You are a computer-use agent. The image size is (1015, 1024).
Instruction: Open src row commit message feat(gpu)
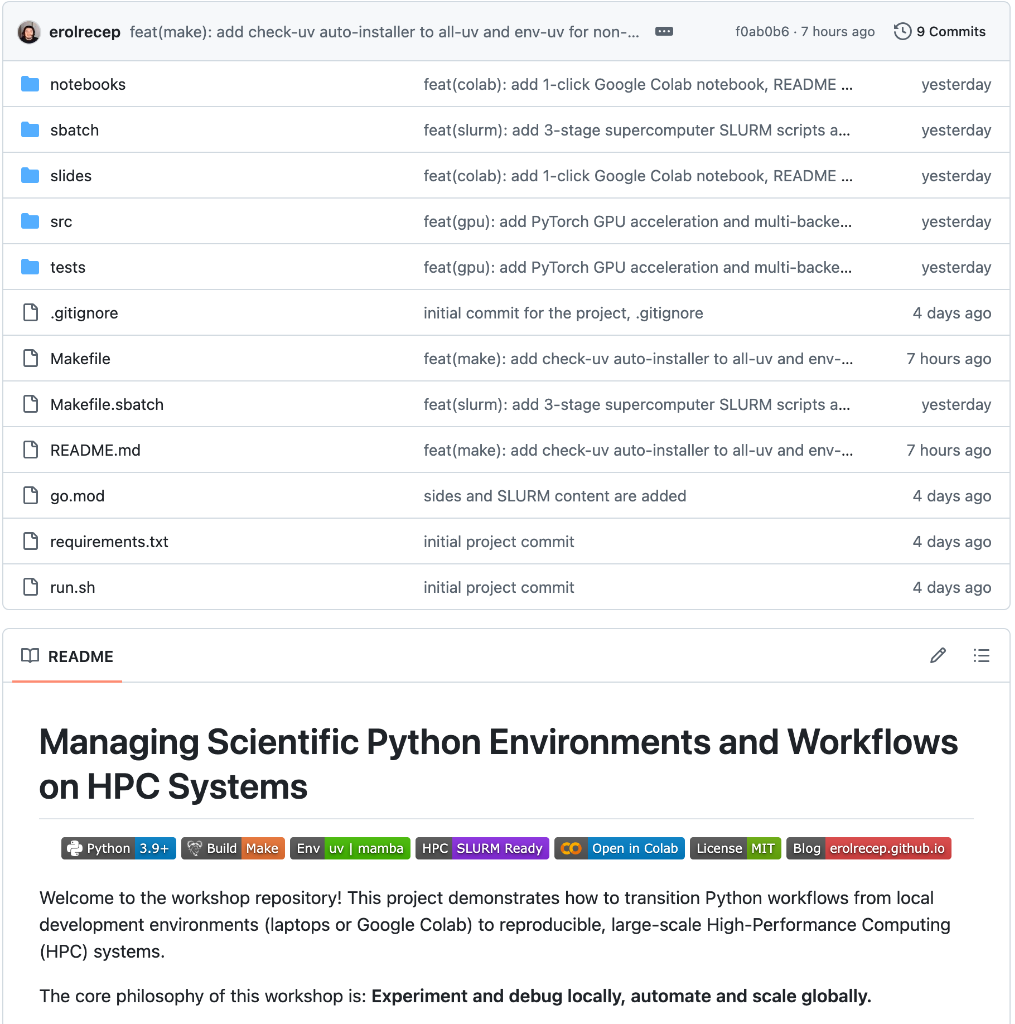(637, 221)
